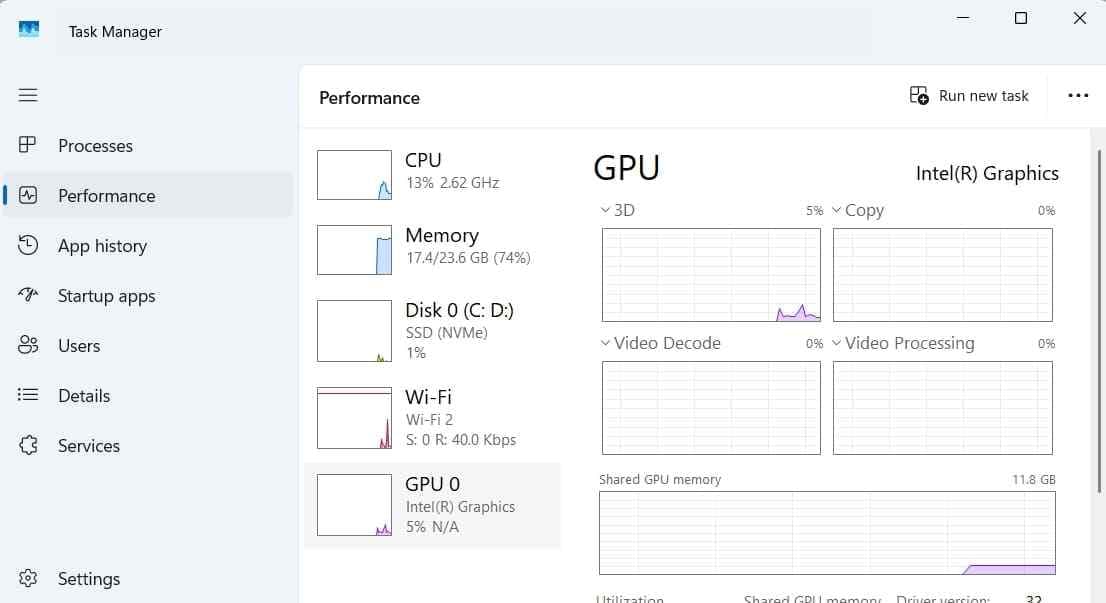Open the Memory performance entry

(432, 250)
